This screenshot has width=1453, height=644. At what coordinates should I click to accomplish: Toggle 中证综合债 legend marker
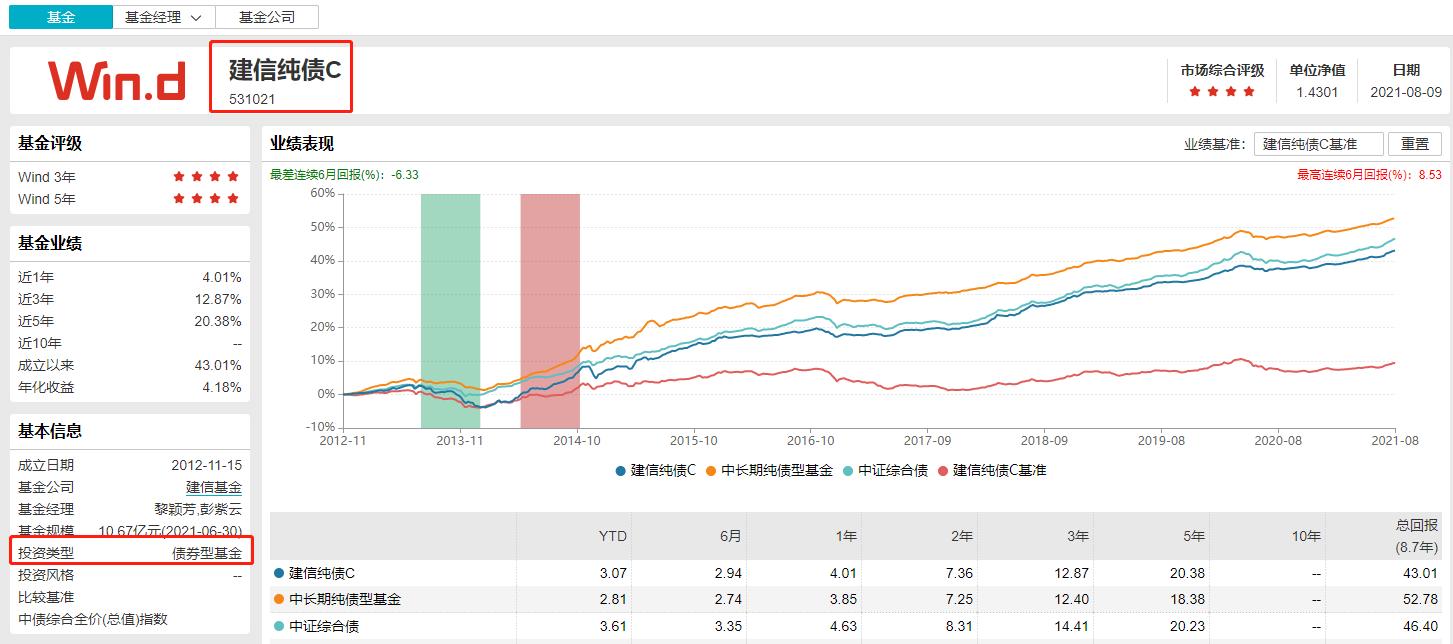[x=848, y=470]
